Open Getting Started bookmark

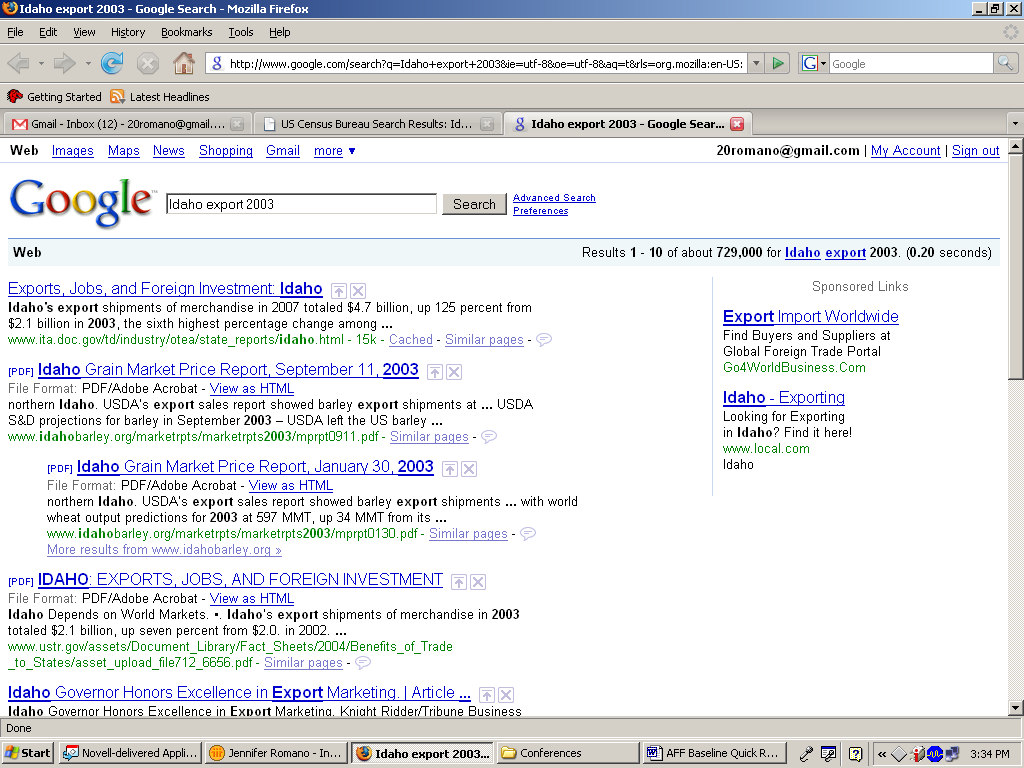point(55,97)
